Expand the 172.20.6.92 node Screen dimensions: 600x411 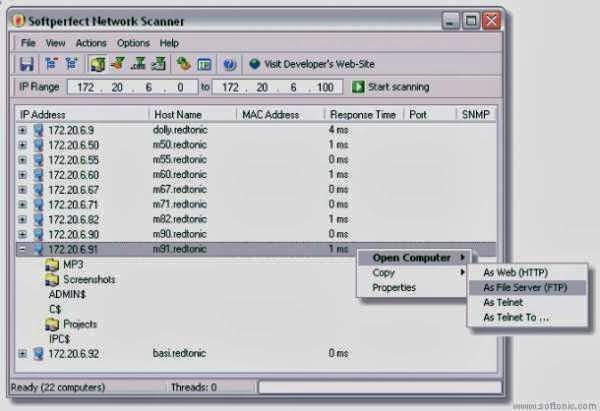tap(23, 354)
